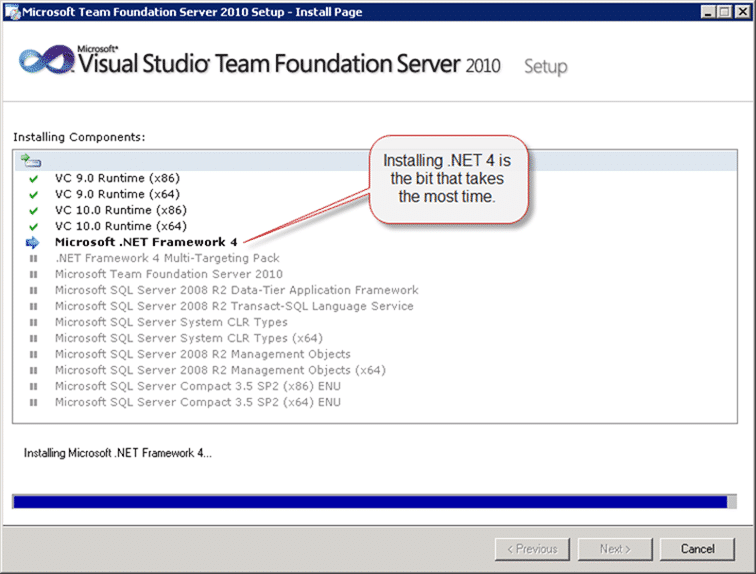This screenshot has width=756, height=574.
Task: Click pending icon beside .NET Framework 4 Multi-Targeting Pack
Action: click(33, 258)
